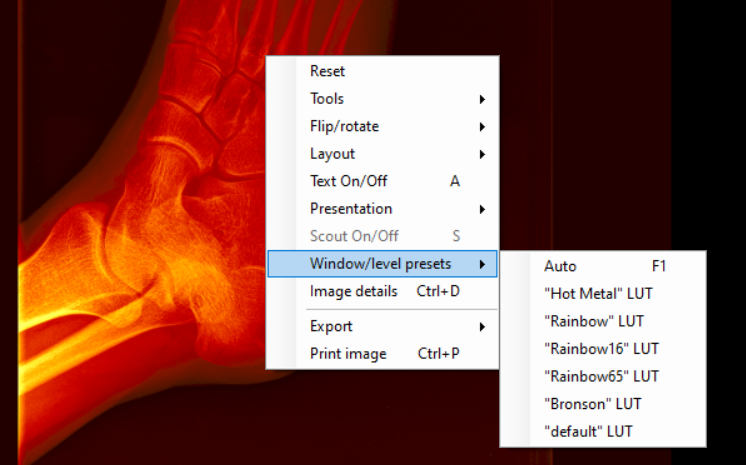Screen dimensions: 746x465
Task: Apply the "Bronson" LUT
Action: [x=603, y=404]
